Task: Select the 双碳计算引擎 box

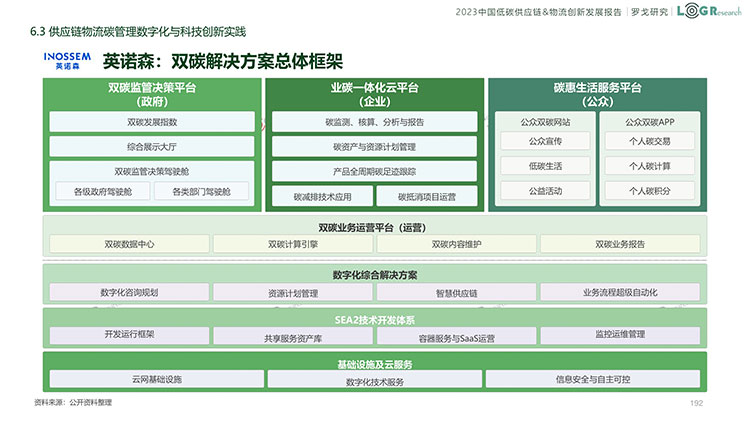Action: pos(293,244)
